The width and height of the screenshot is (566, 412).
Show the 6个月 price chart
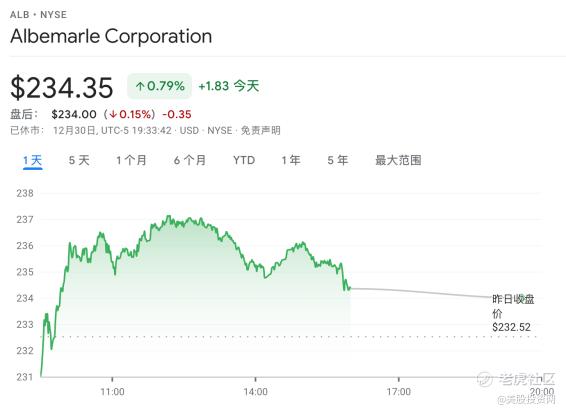coord(190,160)
